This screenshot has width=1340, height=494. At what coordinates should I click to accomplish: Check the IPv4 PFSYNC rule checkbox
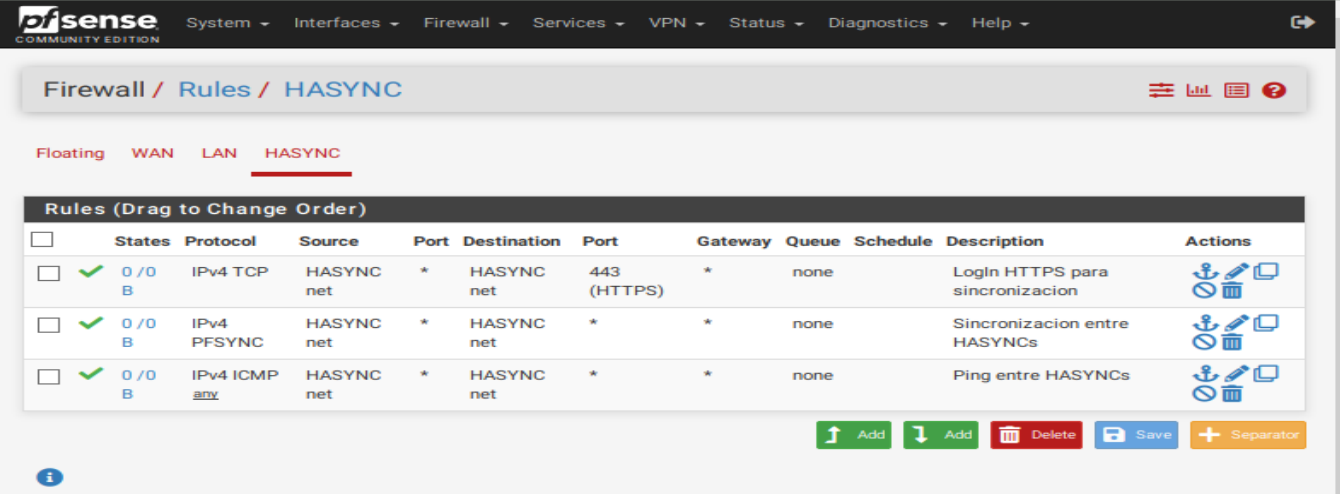tap(48, 325)
